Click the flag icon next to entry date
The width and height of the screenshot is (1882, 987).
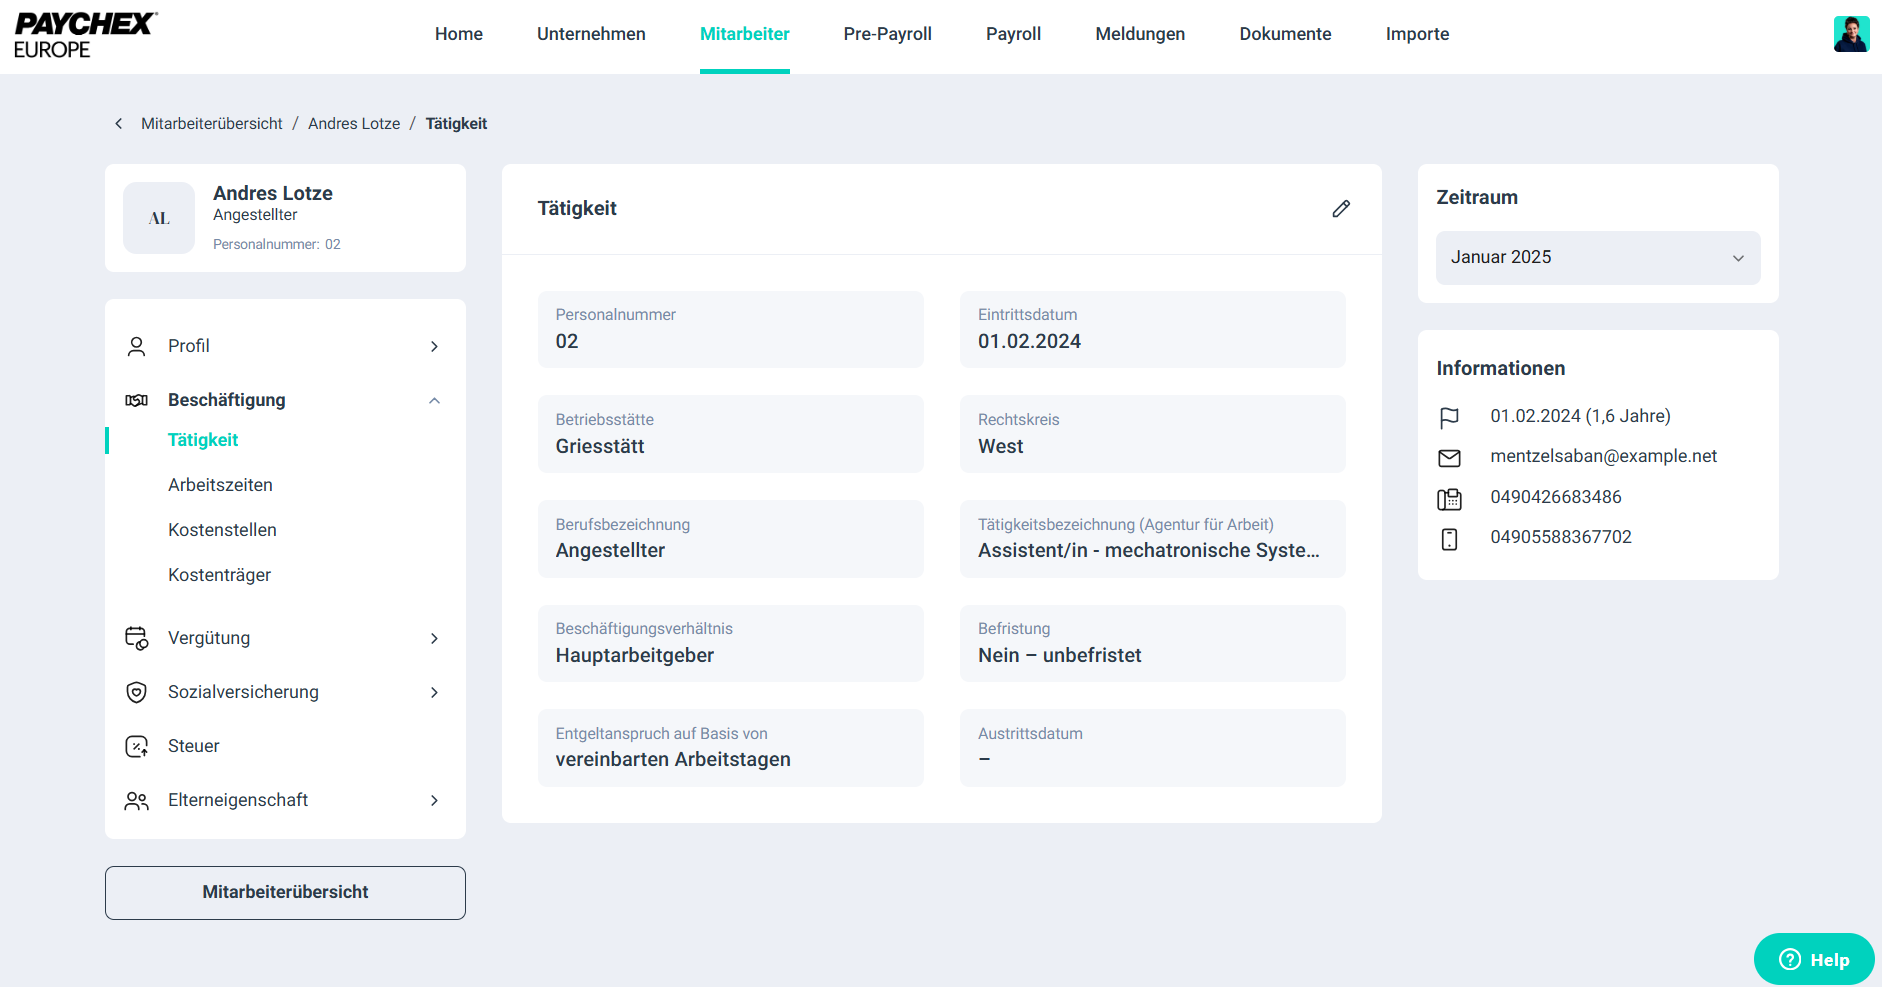pyautogui.click(x=1449, y=417)
